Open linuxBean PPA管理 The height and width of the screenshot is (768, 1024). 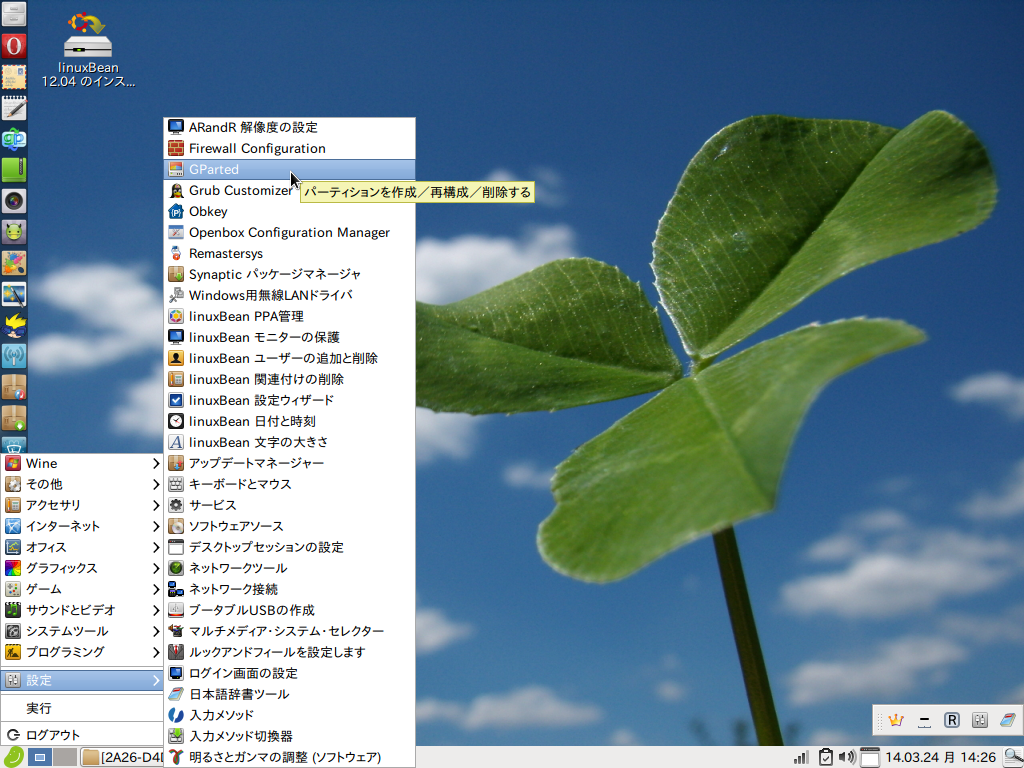click(x=289, y=316)
